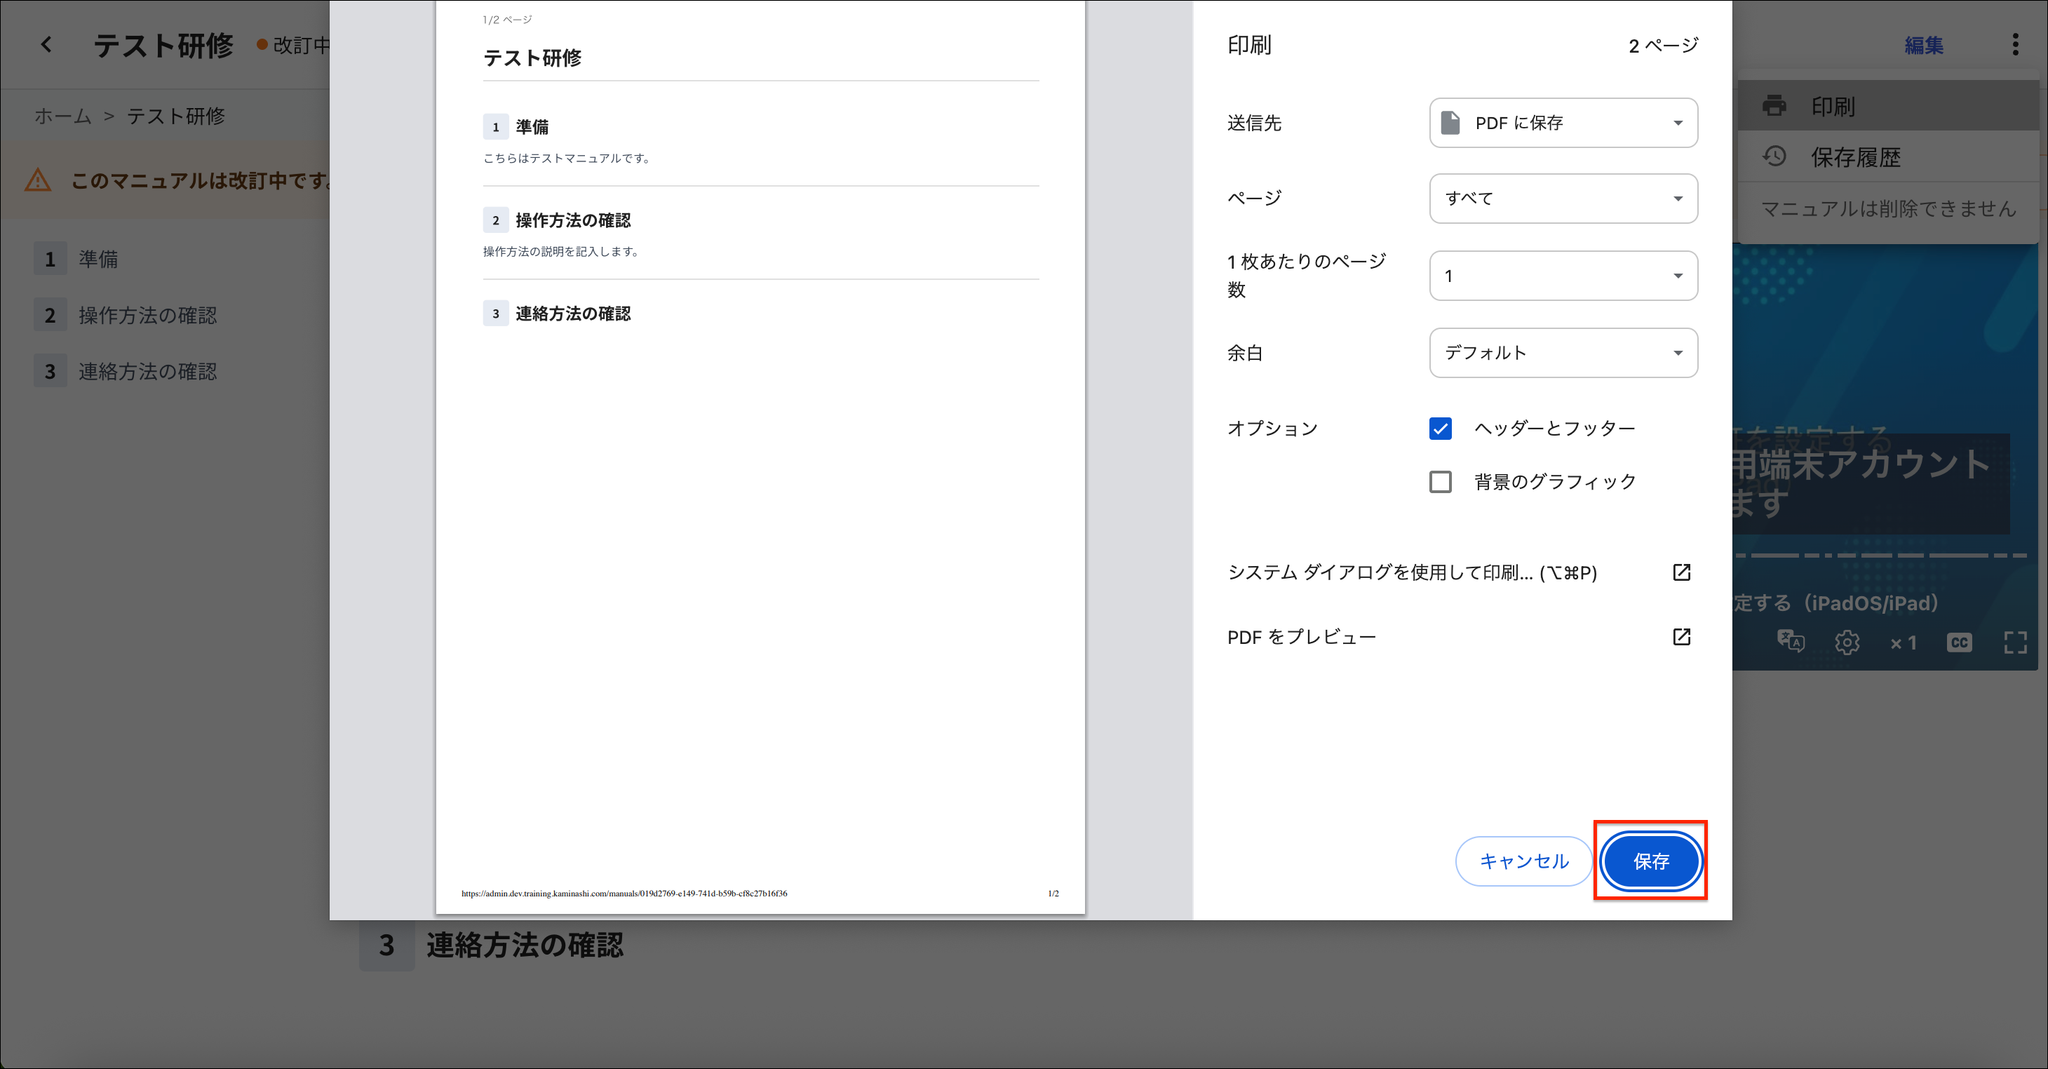Enable the 背景のグラフィック checkbox
2048x1069 pixels.
tap(1440, 482)
